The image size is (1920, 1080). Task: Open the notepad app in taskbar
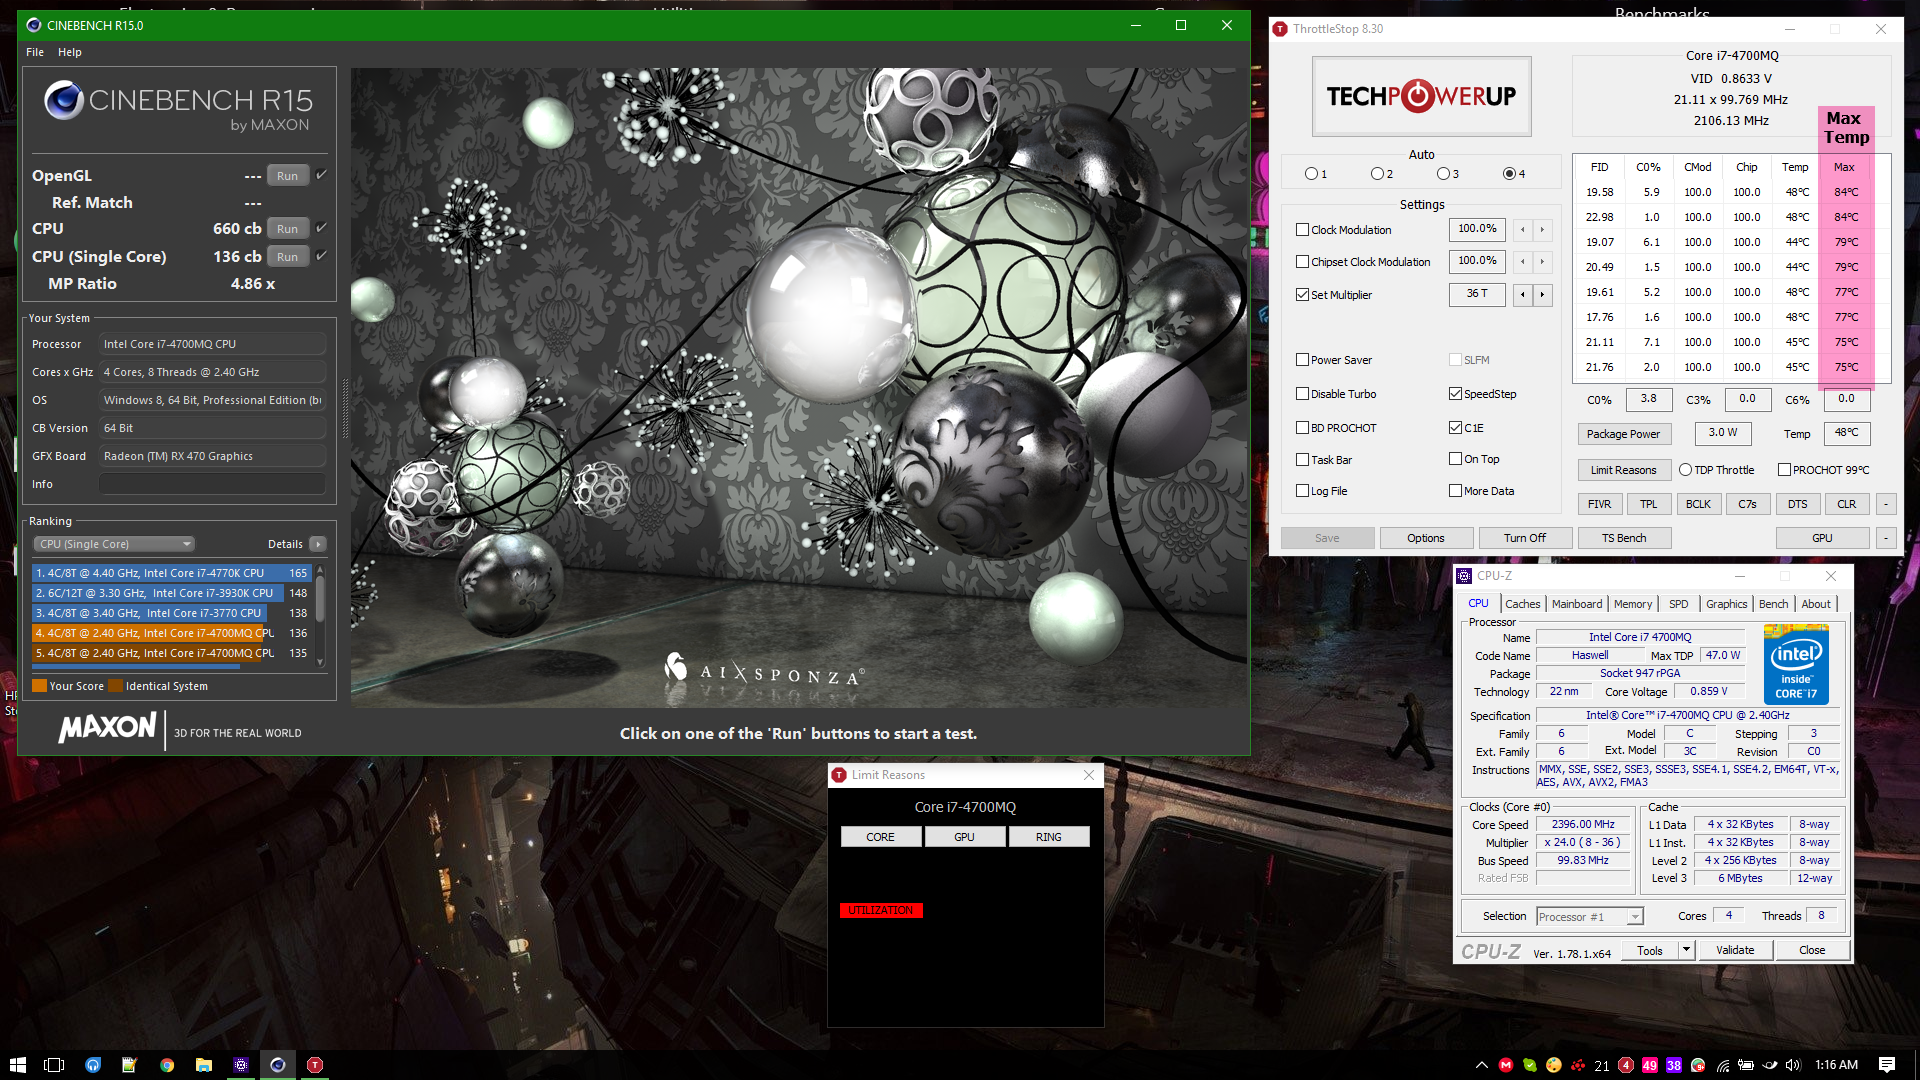[129, 1065]
